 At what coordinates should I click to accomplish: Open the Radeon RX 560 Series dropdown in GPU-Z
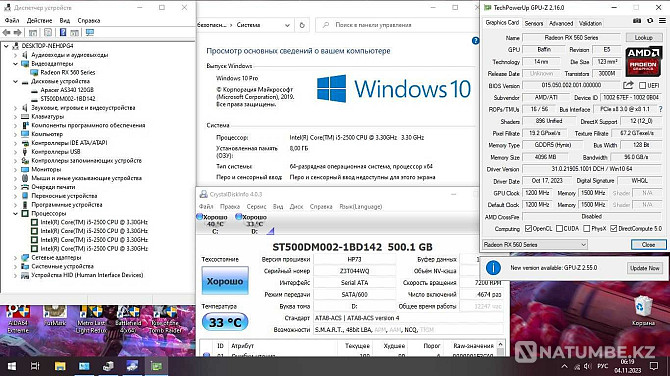point(535,244)
